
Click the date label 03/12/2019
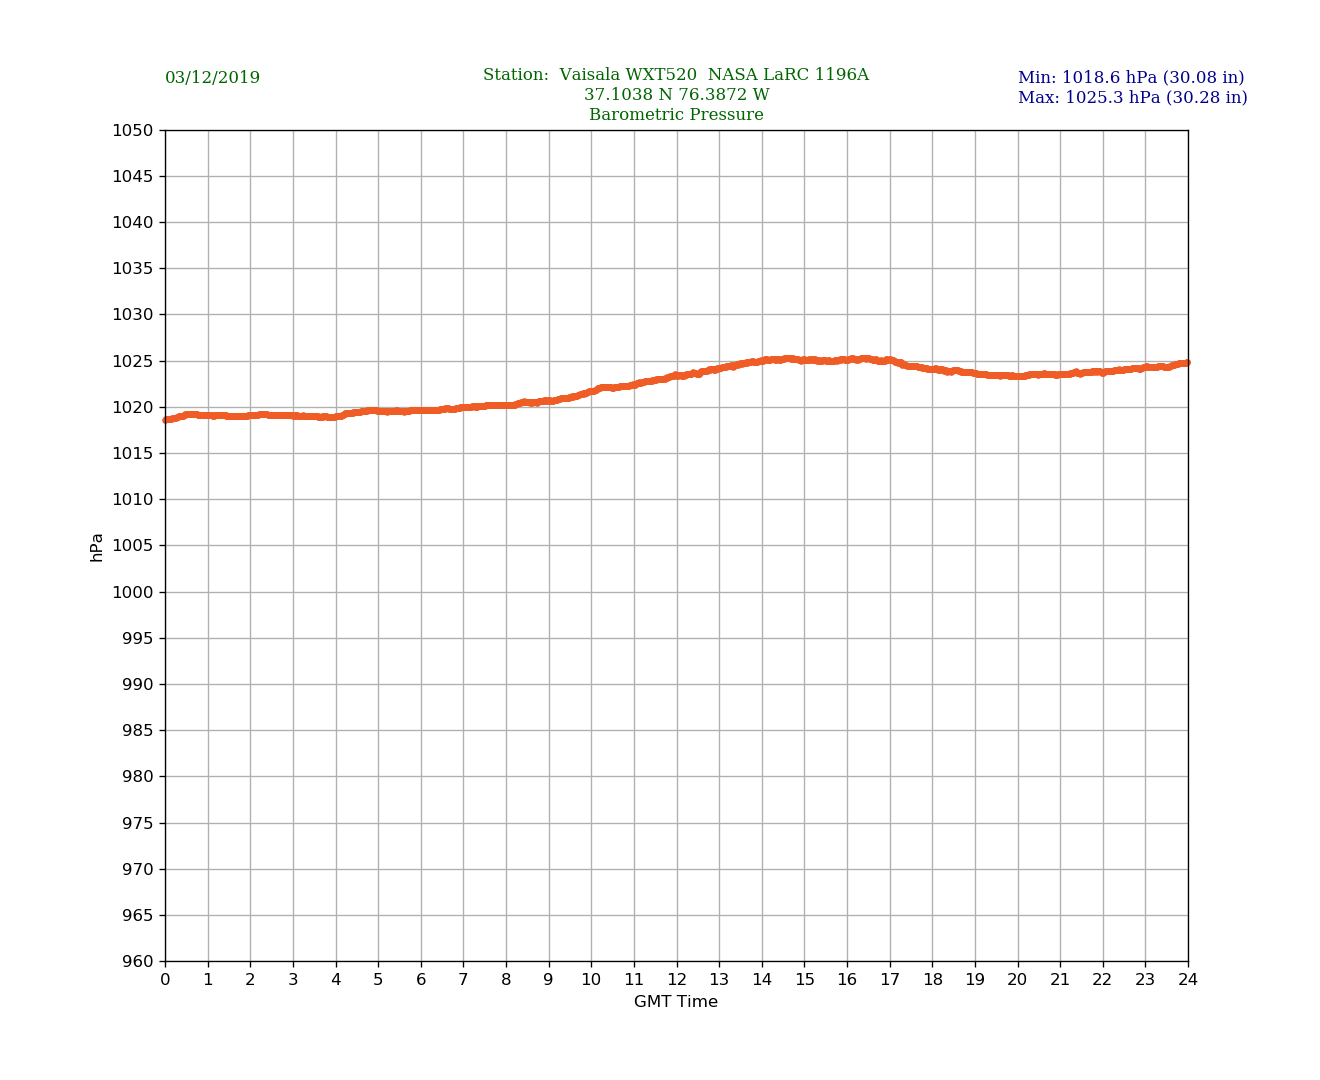[x=212, y=78]
